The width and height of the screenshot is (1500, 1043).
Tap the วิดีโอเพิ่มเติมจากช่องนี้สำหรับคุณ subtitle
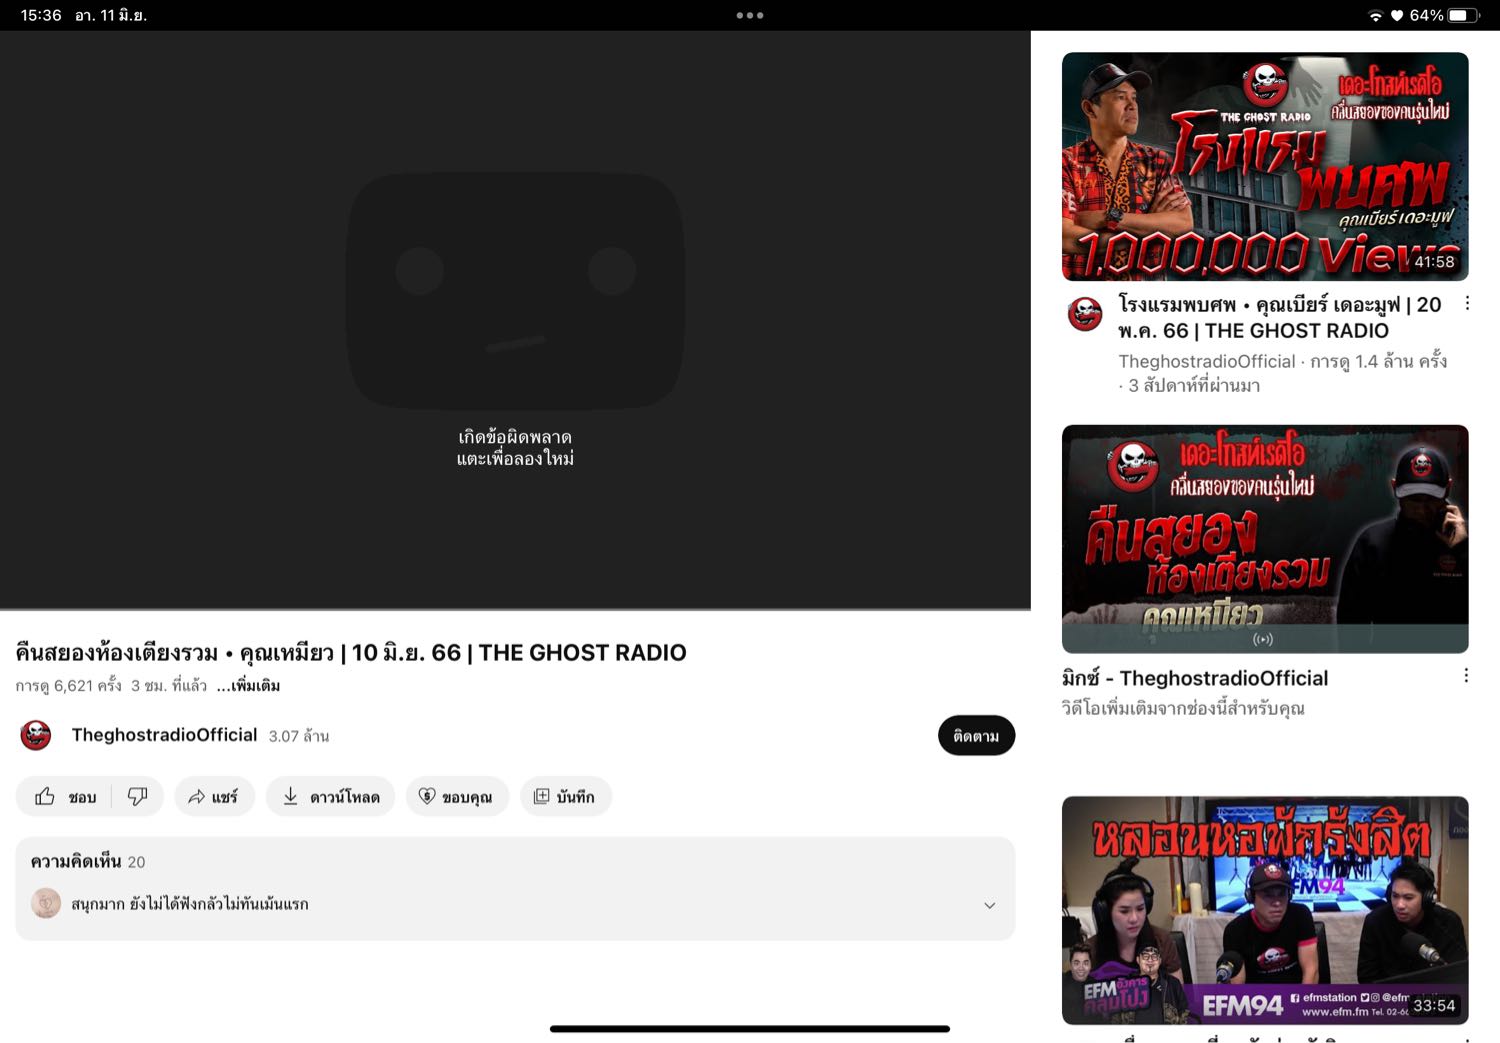point(1183,708)
